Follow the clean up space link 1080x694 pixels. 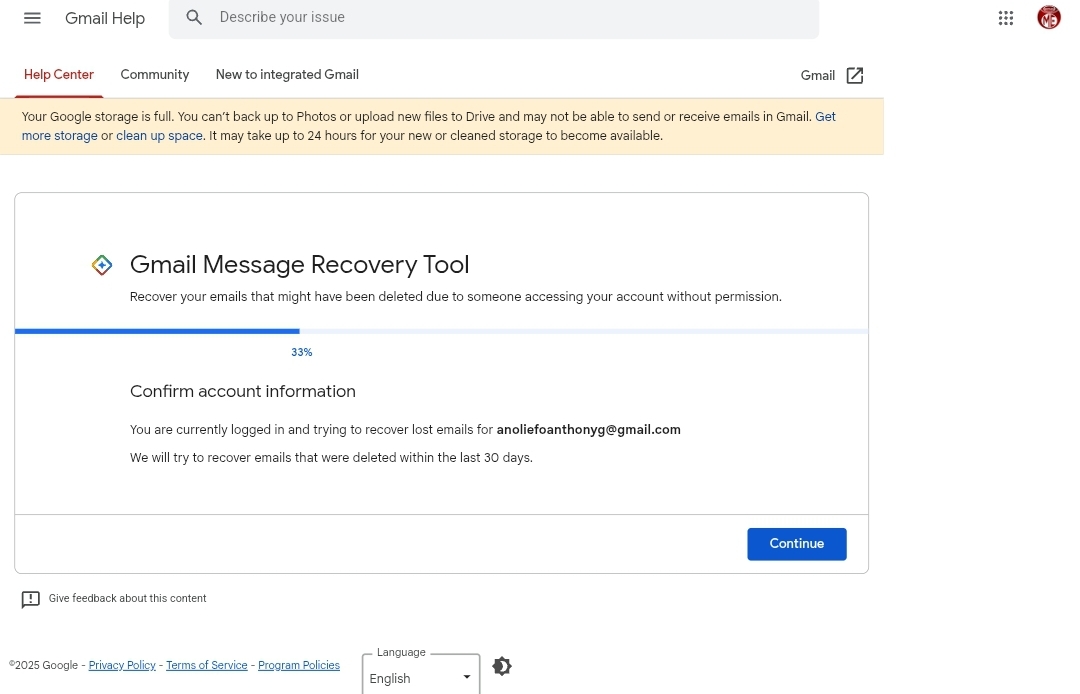click(159, 136)
